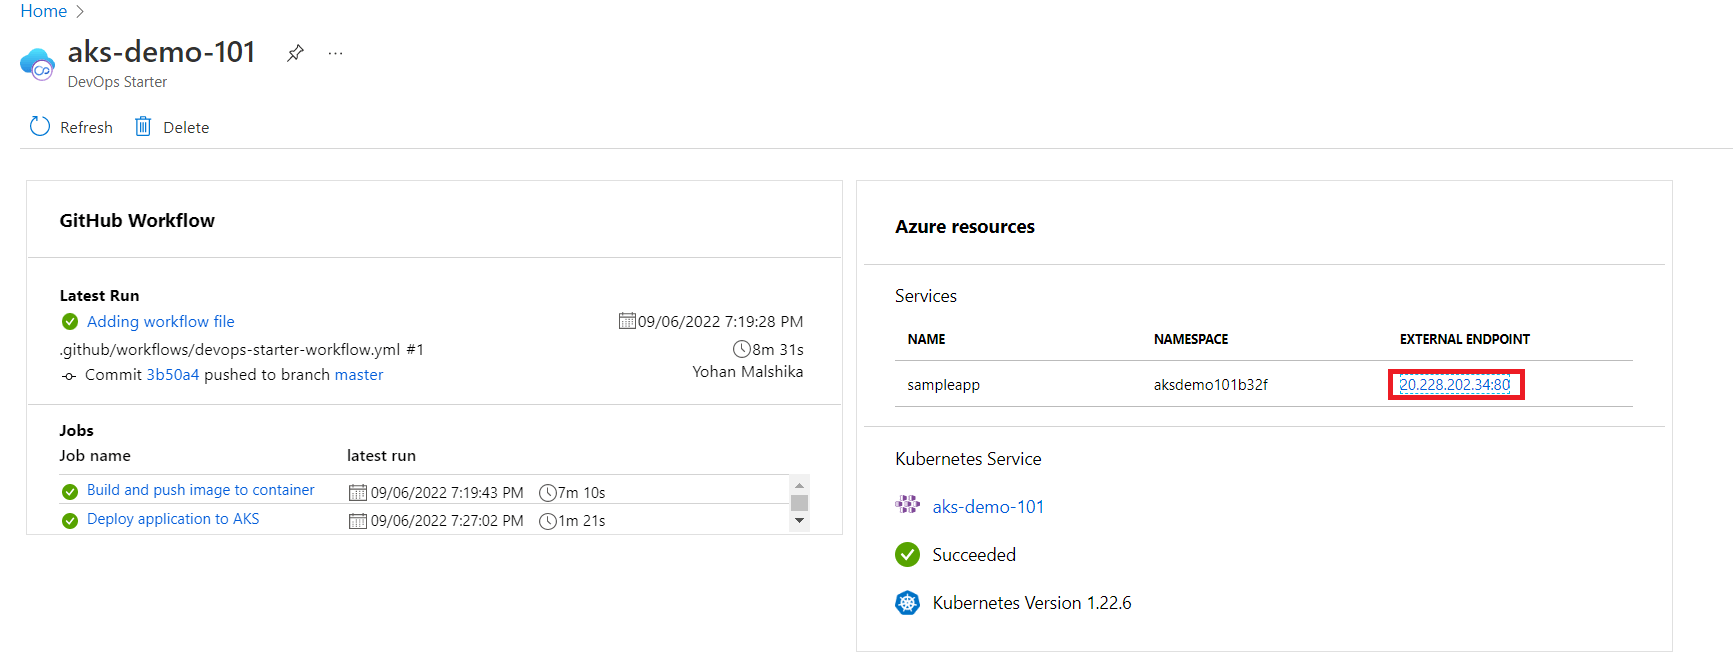The height and width of the screenshot is (660, 1733).
Task: Open aks-demo-101 Kubernetes Service link
Action: (987, 507)
